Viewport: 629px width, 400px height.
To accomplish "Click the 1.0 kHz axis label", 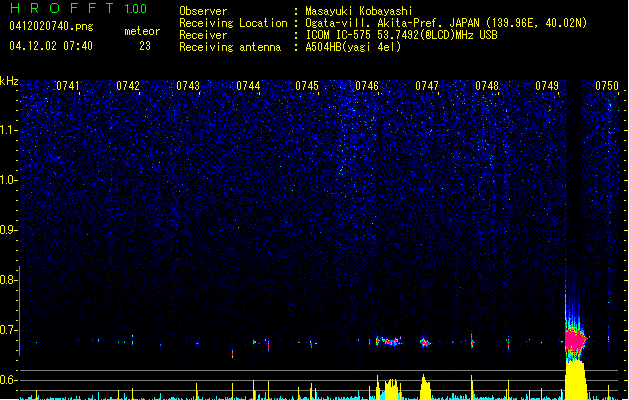I will (x=8, y=180).
